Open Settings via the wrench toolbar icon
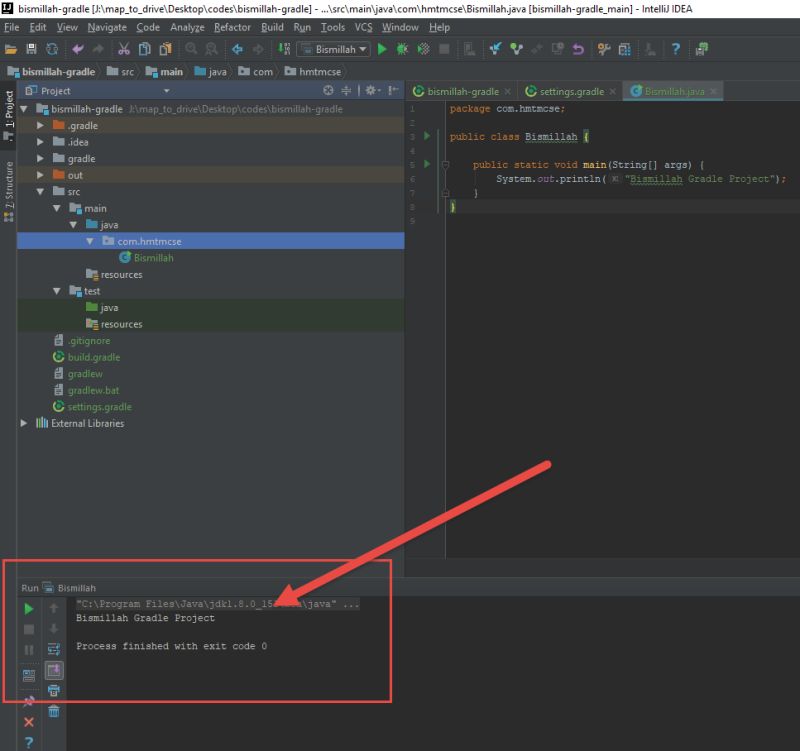Screen dimensions: 800x751 tap(602, 48)
